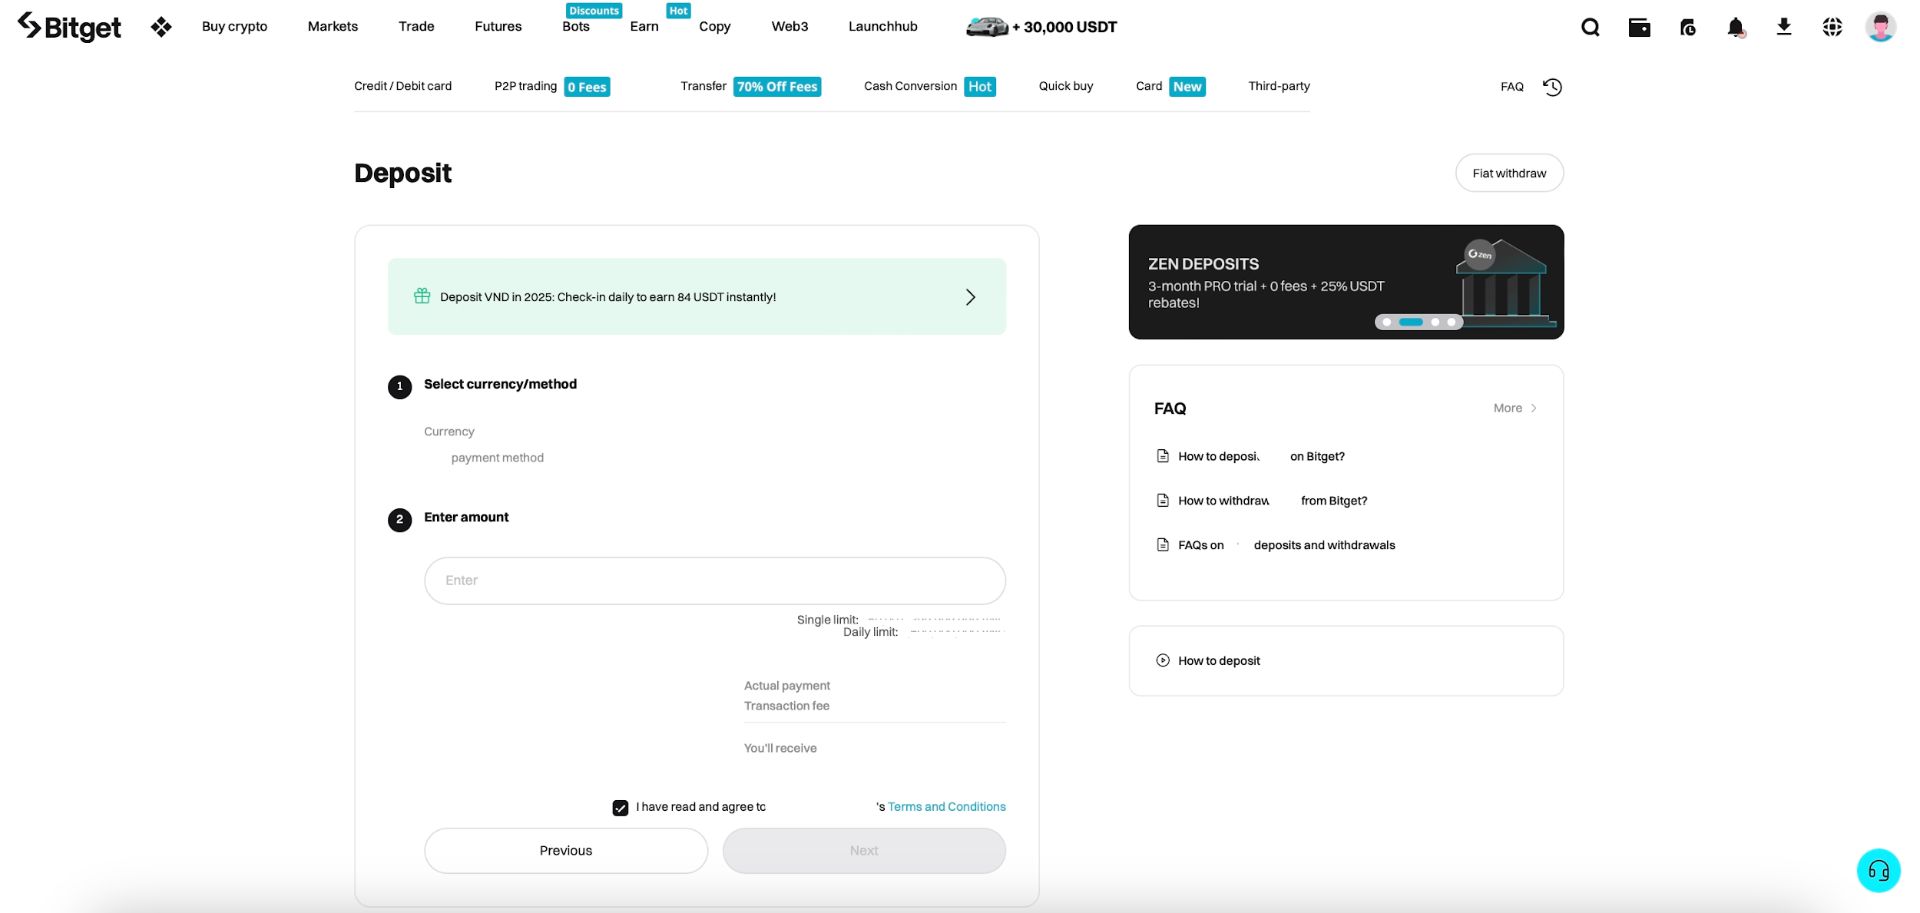Click the Previous button
Screen dimensions: 1920x913
point(566,851)
